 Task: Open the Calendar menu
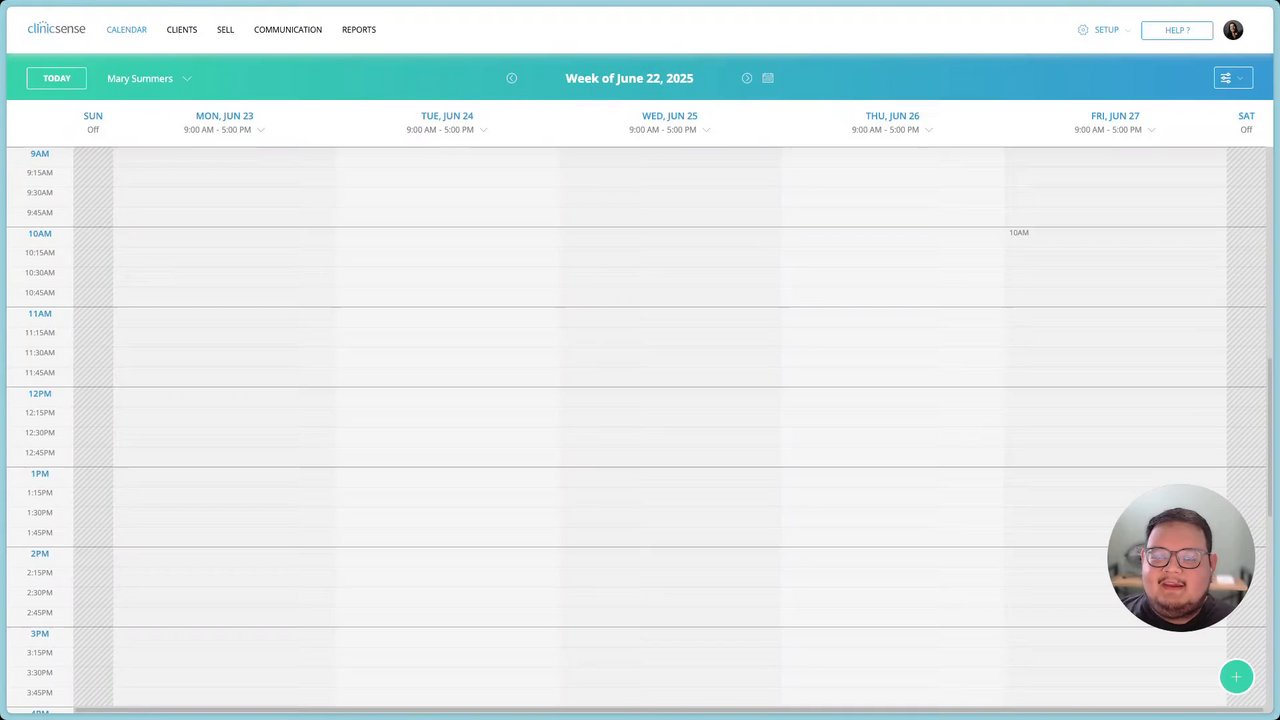[x=127, y=30]
